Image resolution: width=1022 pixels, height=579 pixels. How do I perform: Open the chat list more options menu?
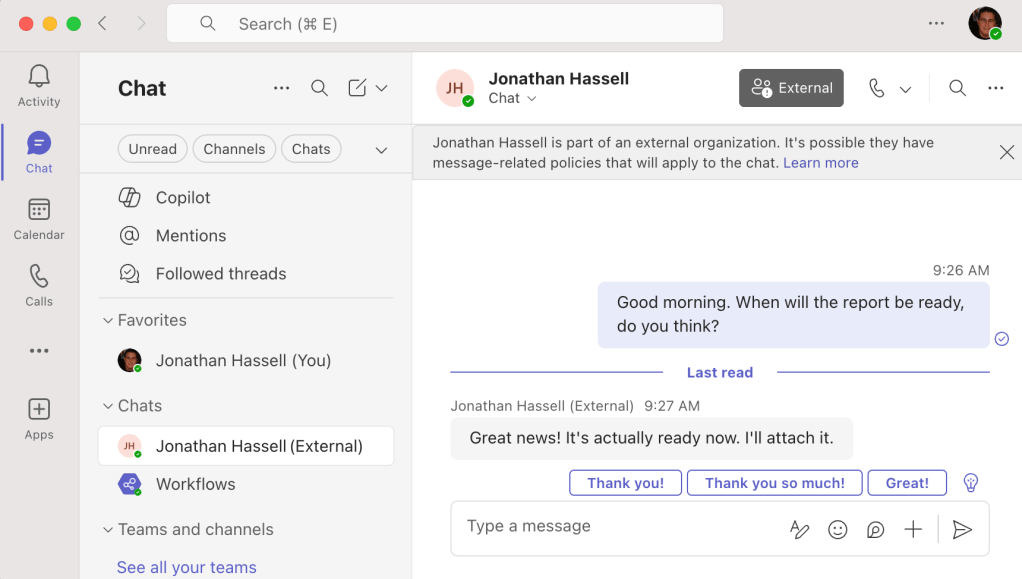pos(281,88)
